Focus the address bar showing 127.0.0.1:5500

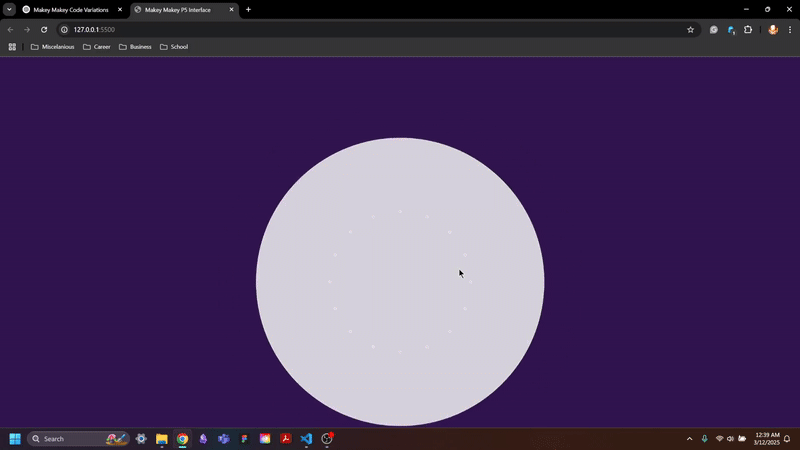(x=378, y=30)
